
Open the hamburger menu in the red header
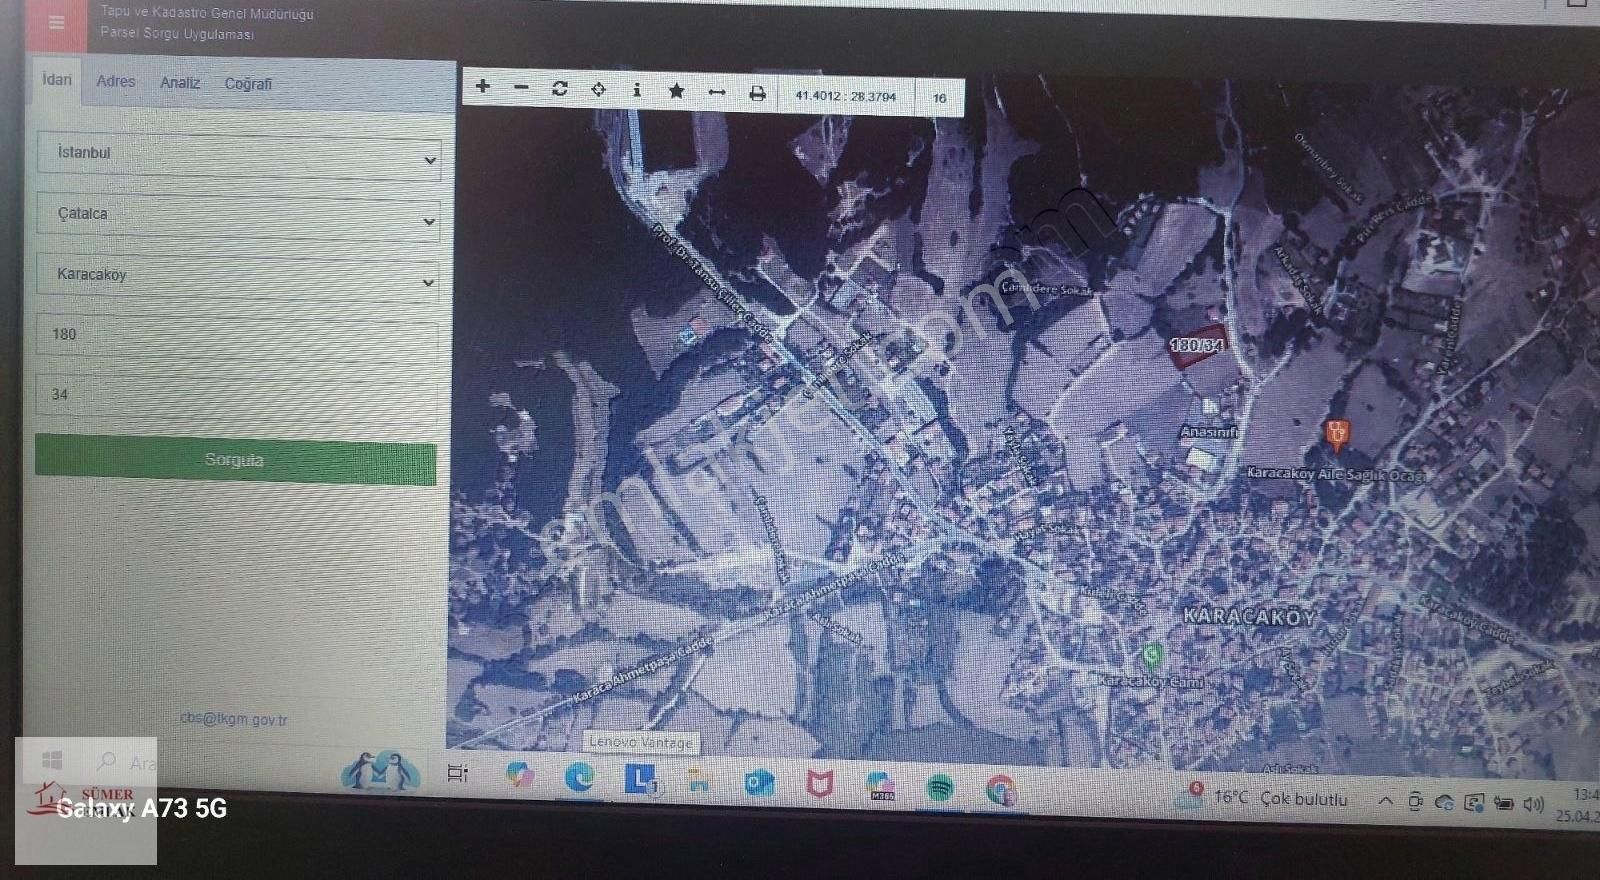[56, 22]
